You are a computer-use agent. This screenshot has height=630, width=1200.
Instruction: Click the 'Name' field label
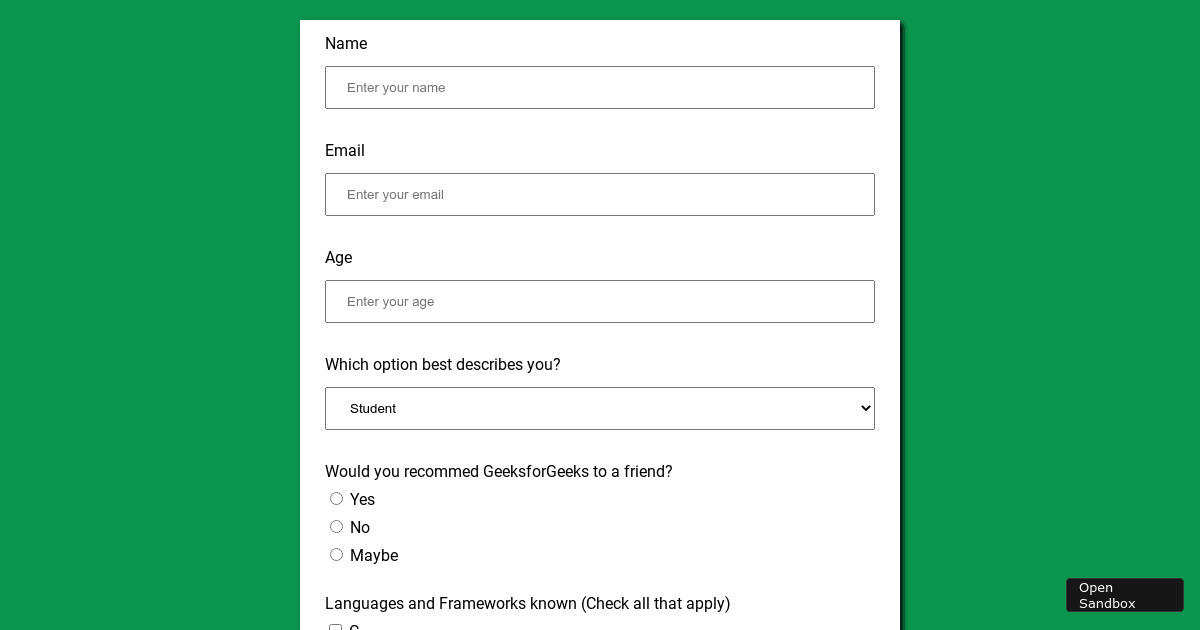click(x=346, y=44)
